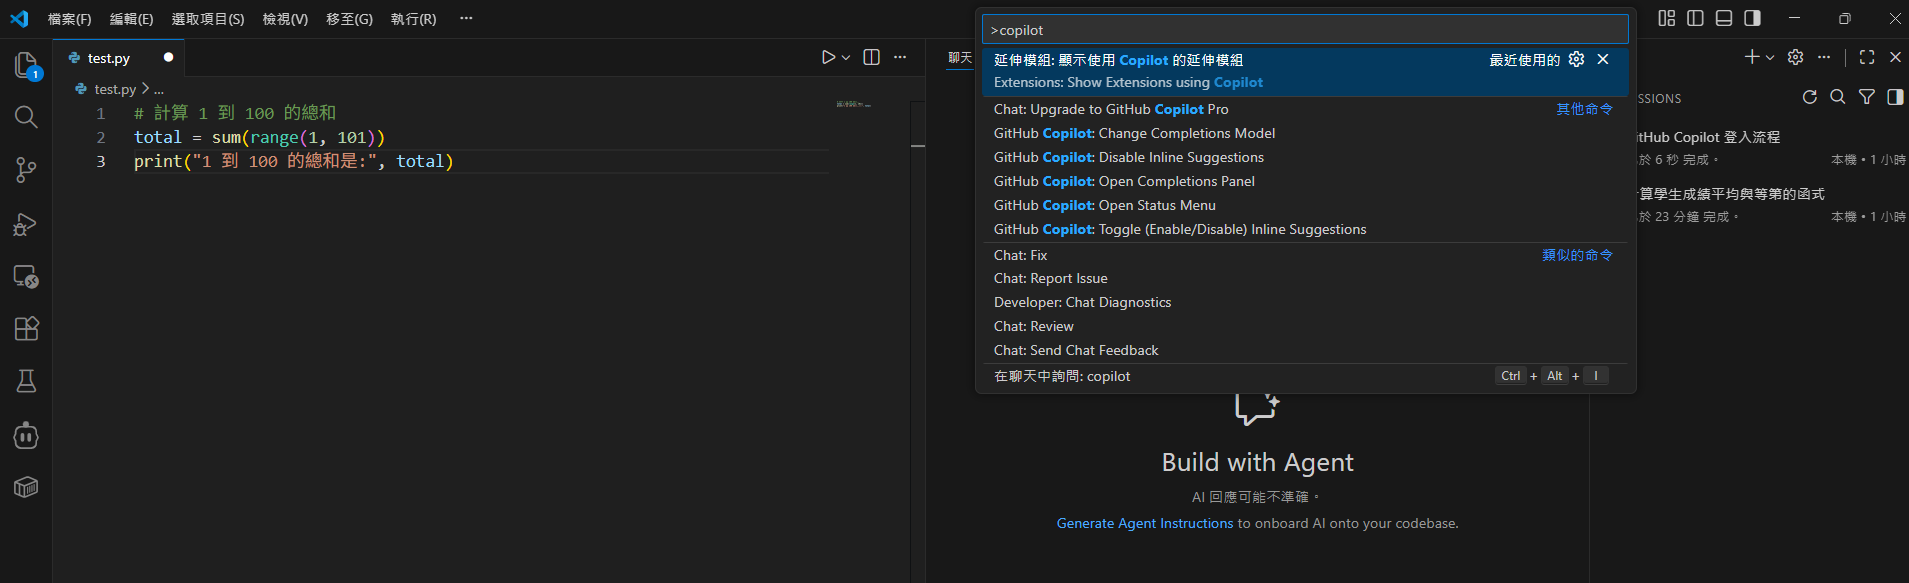Open Source Control view in activity bar
1909x583 pixels.
click(26, 170)
